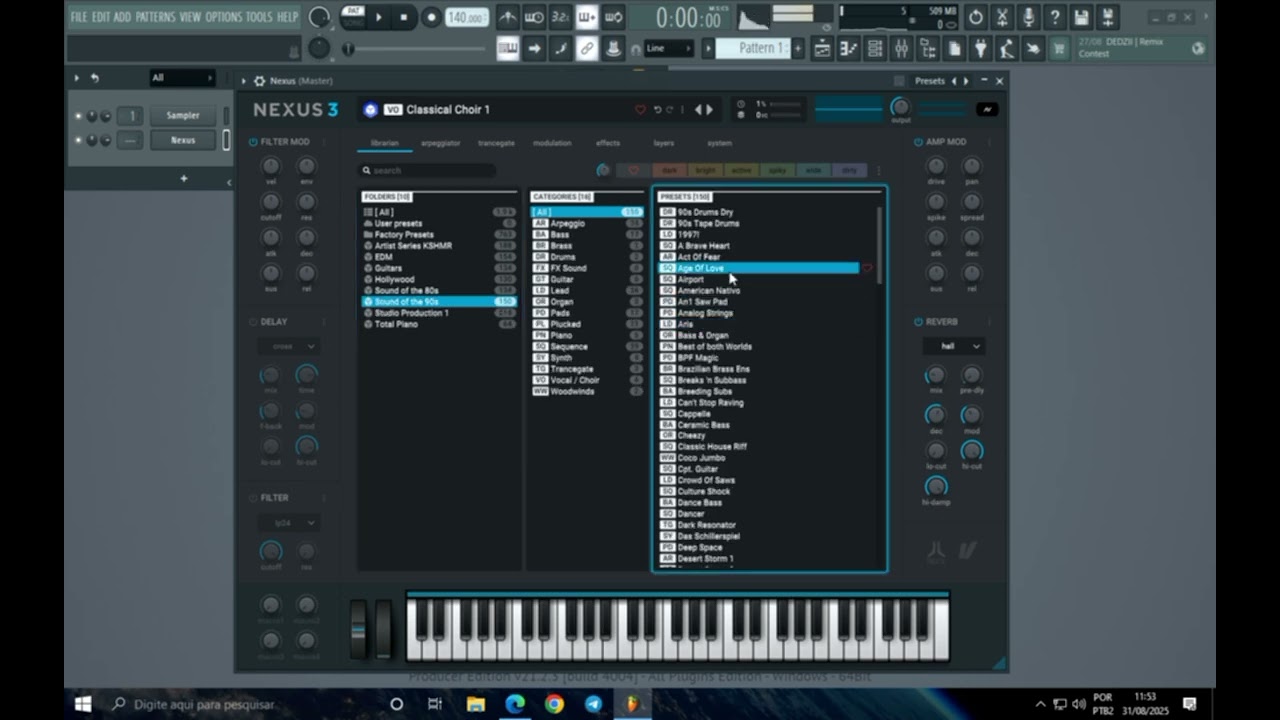Add channel with plus button
This screenshot has width=1280, height=720.
point(183,178)
